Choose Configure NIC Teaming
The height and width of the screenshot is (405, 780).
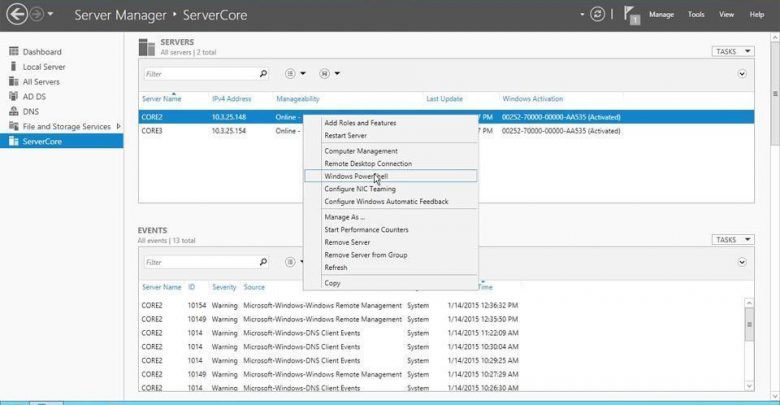[x=390, y=189]
